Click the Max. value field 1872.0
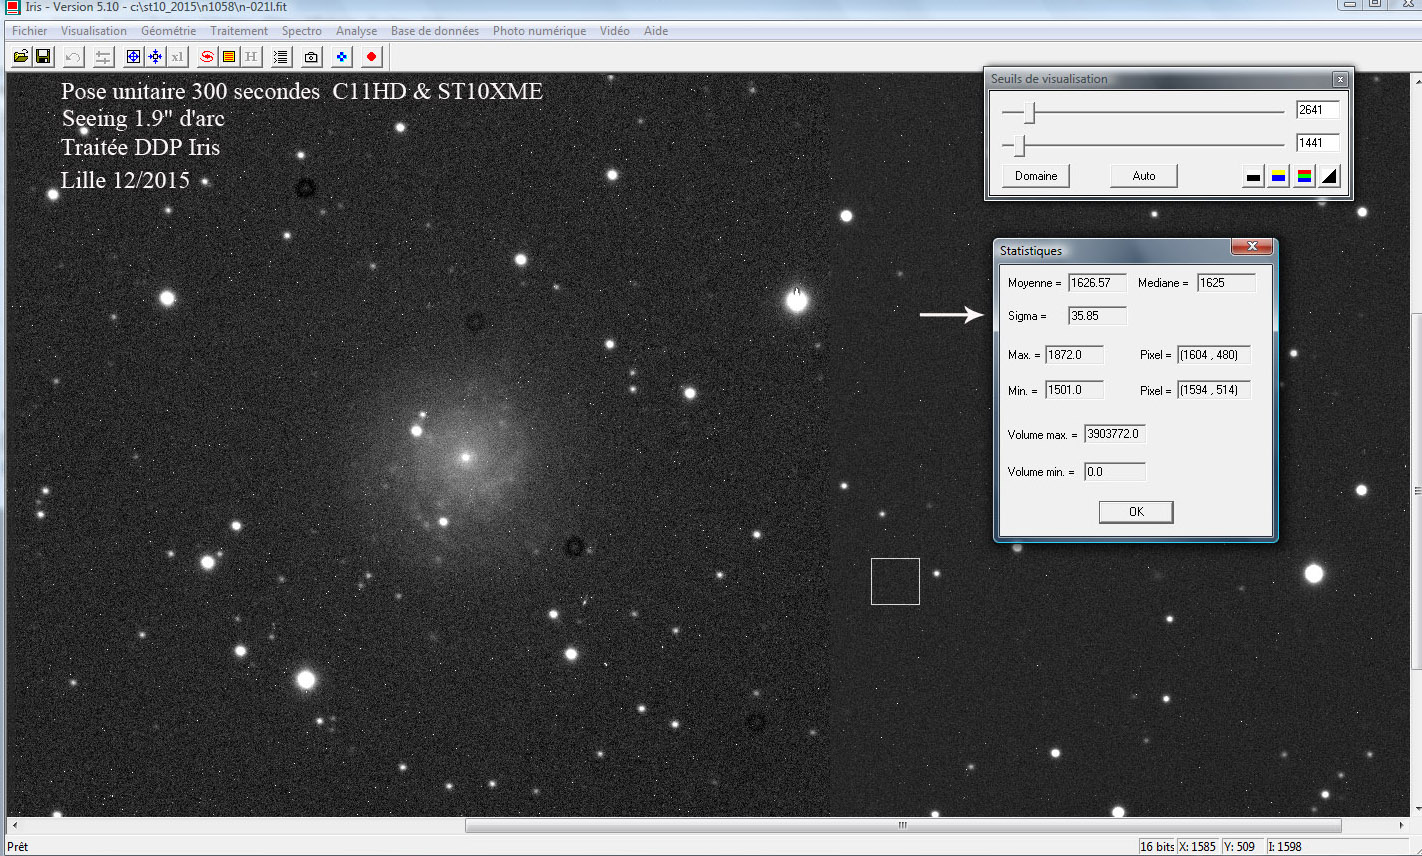This screenshot has width=1422, height=856. click(x=1074, y=355)
